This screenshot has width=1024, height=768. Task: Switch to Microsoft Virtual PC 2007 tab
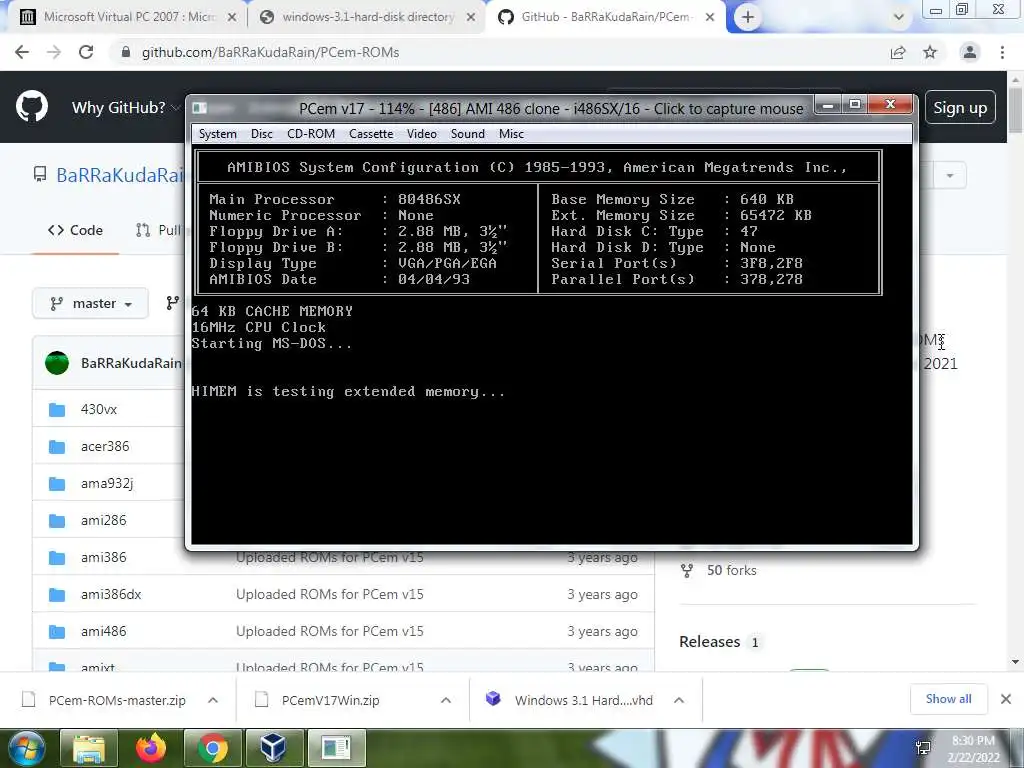(127, 17)
